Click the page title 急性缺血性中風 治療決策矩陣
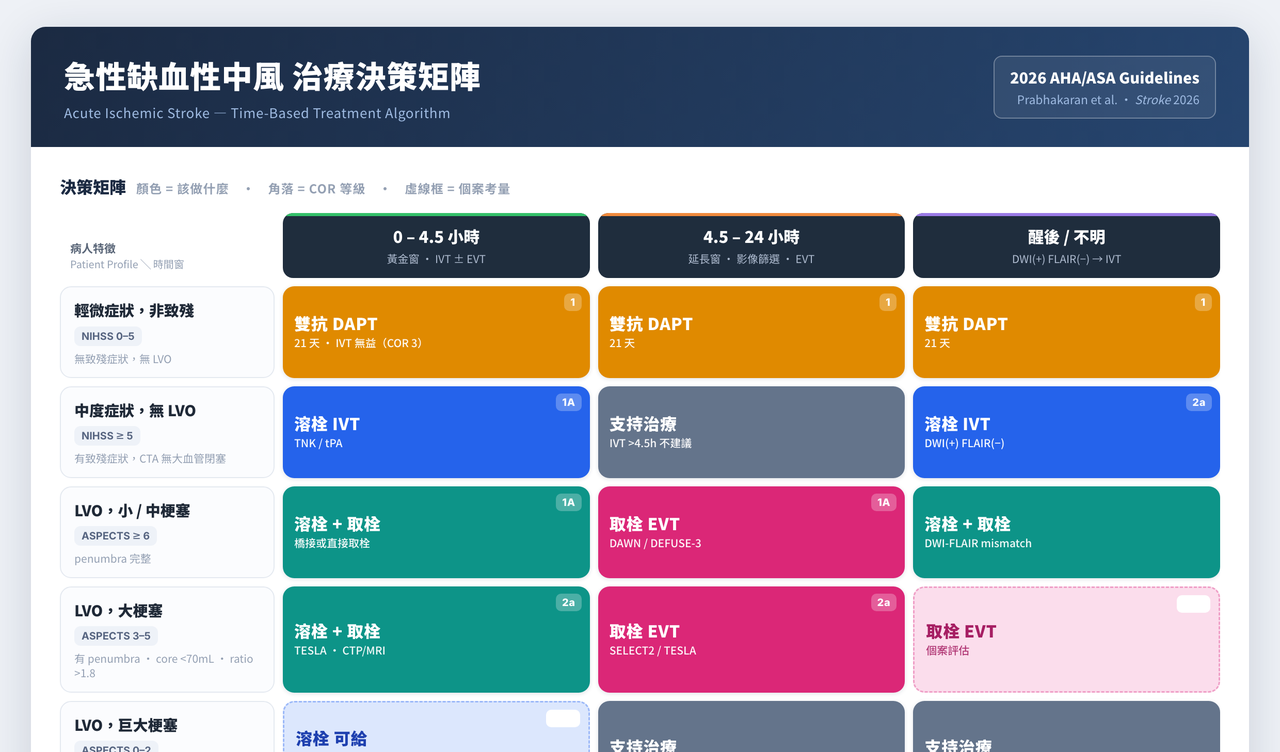 272,77
